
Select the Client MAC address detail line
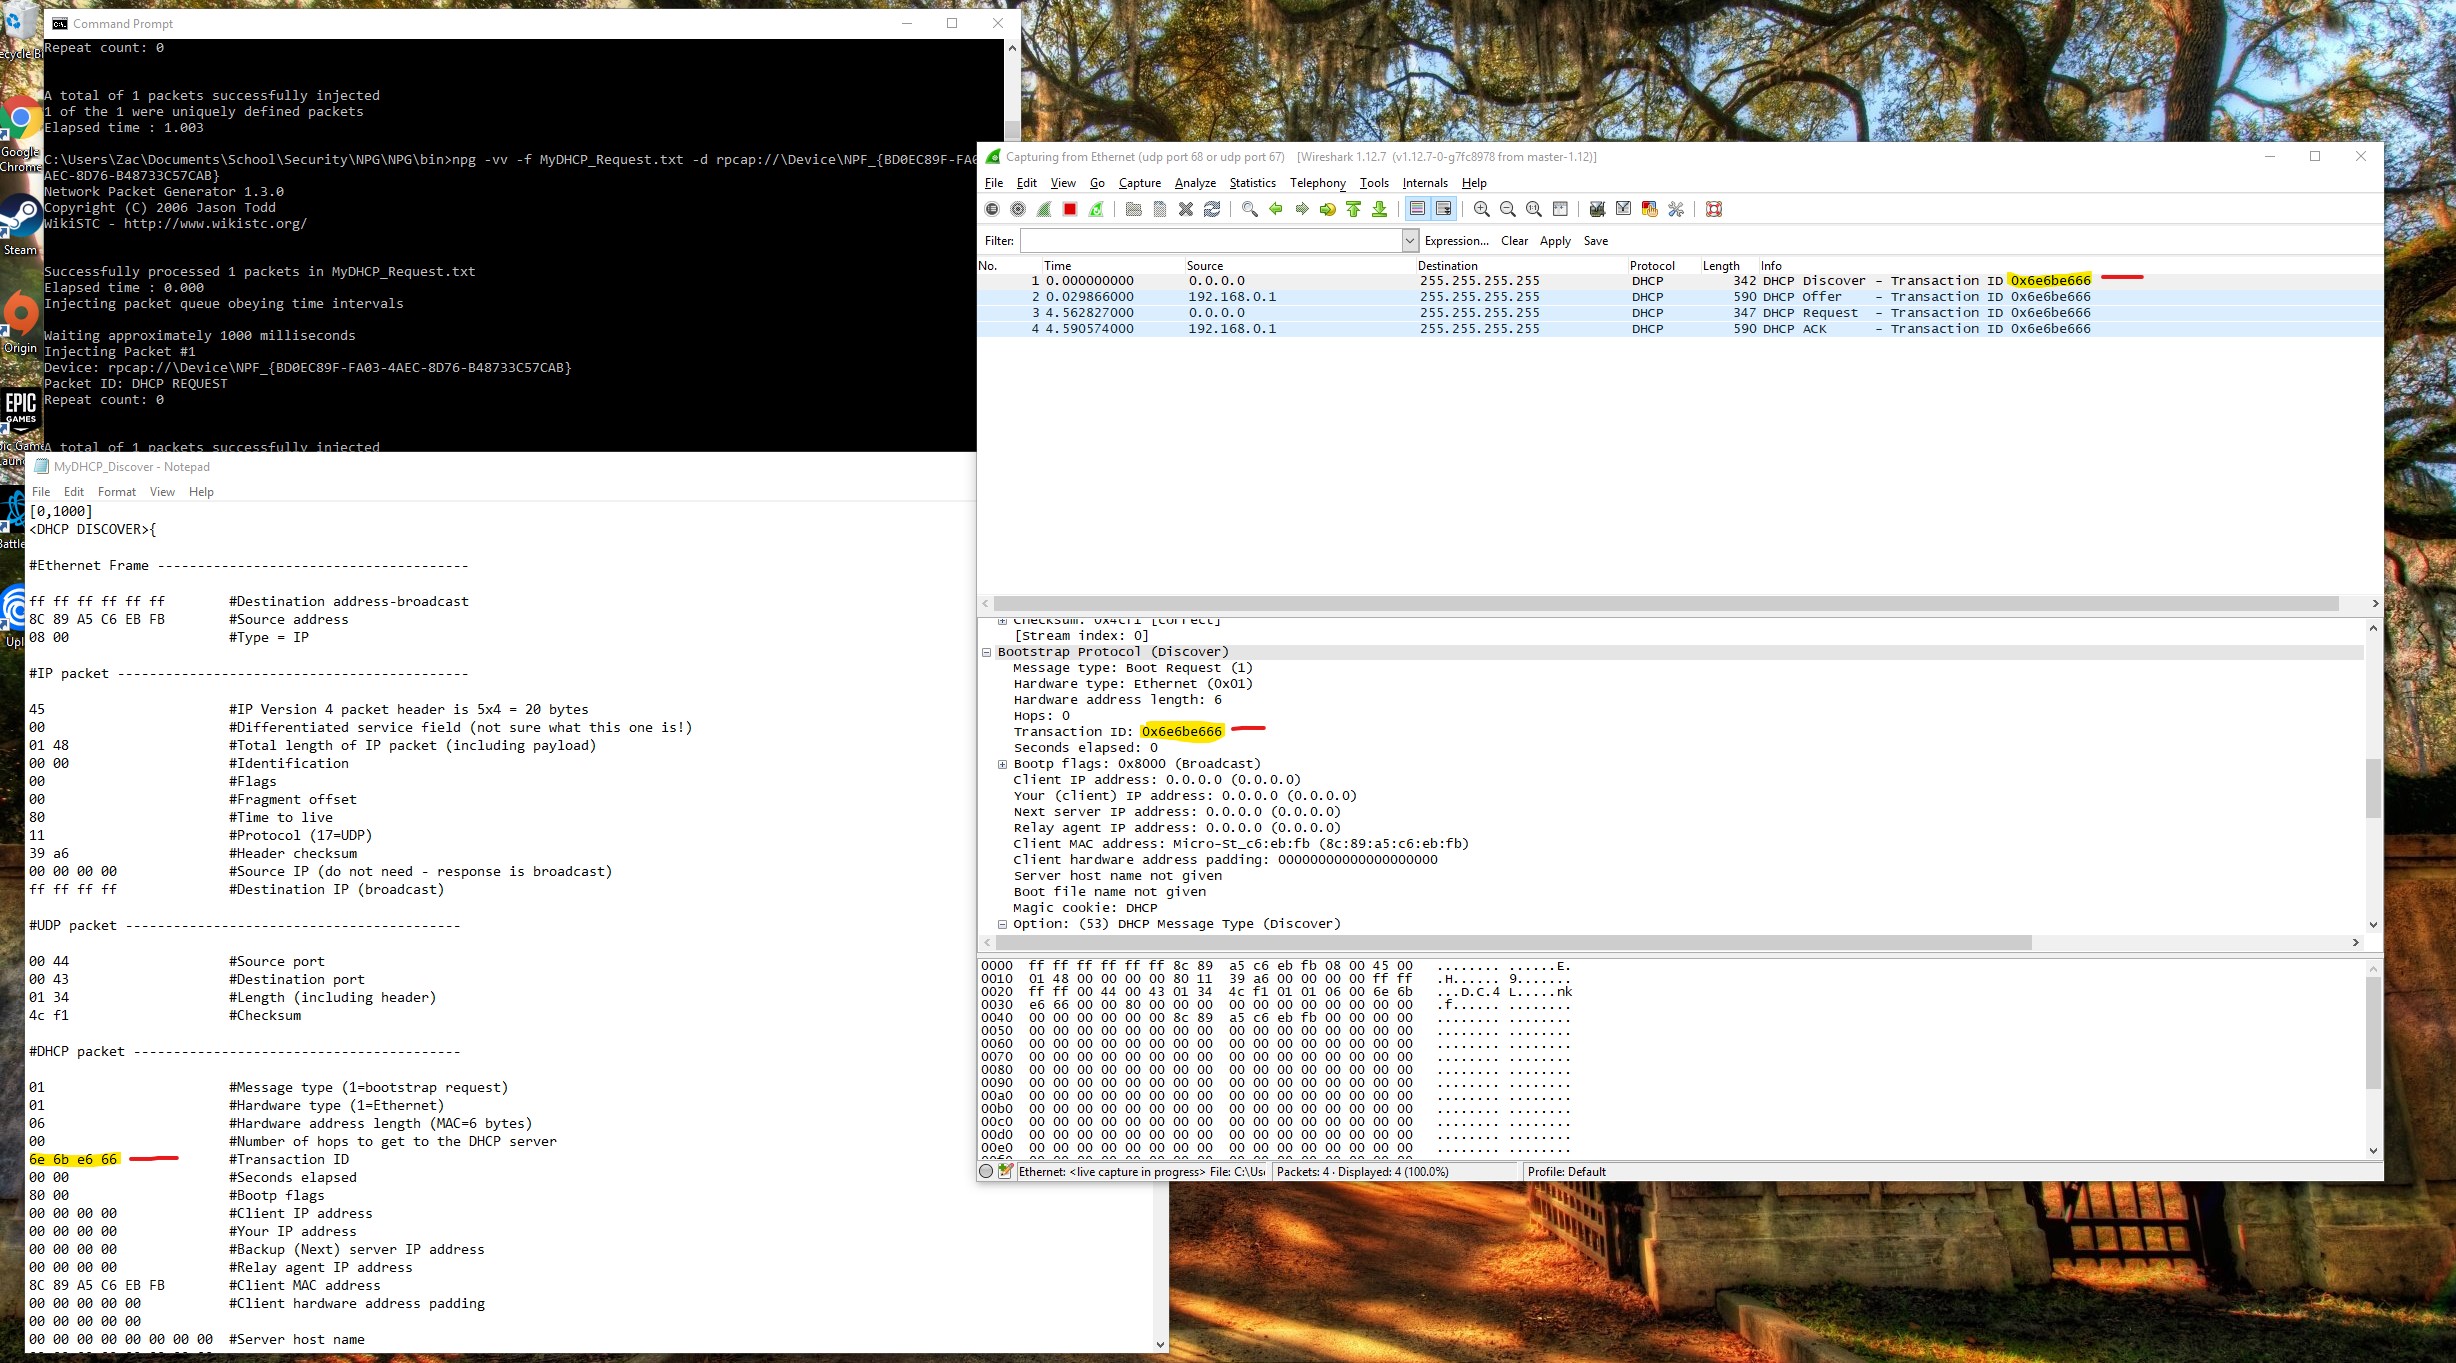1240,844
